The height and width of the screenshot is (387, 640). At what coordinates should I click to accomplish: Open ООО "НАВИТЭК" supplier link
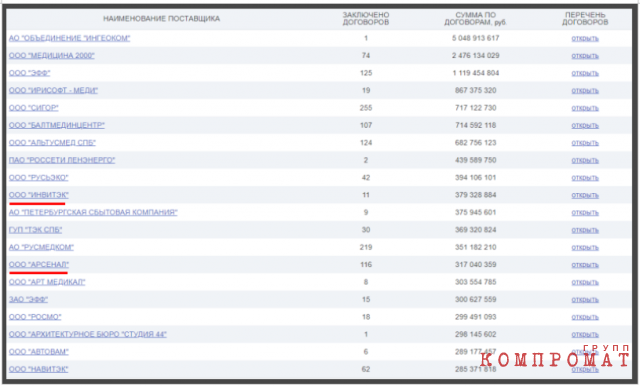coord(38,369)
